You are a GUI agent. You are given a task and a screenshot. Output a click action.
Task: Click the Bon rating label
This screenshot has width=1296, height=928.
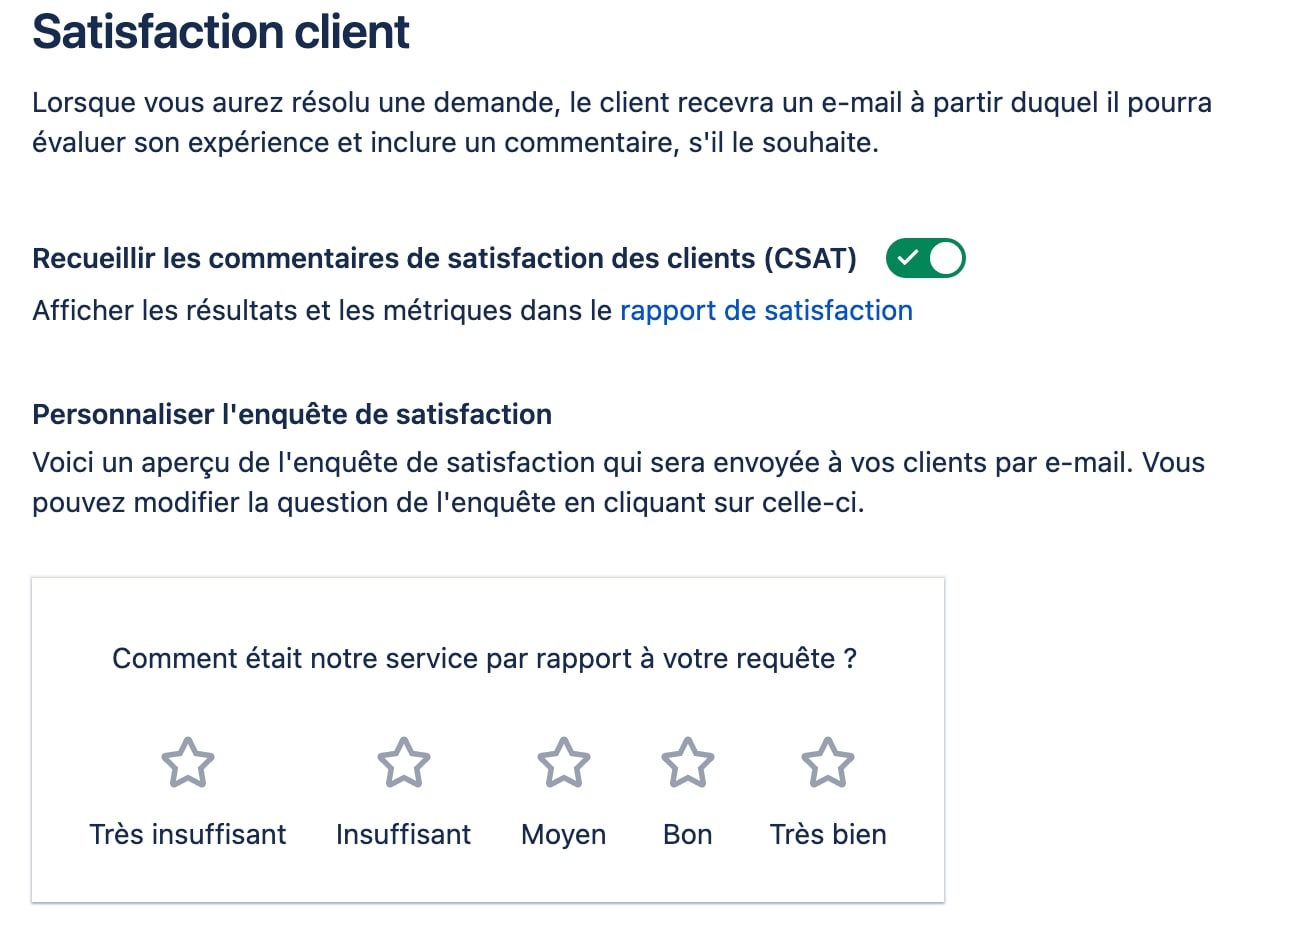pyautogui.click(x=688, y=834)
